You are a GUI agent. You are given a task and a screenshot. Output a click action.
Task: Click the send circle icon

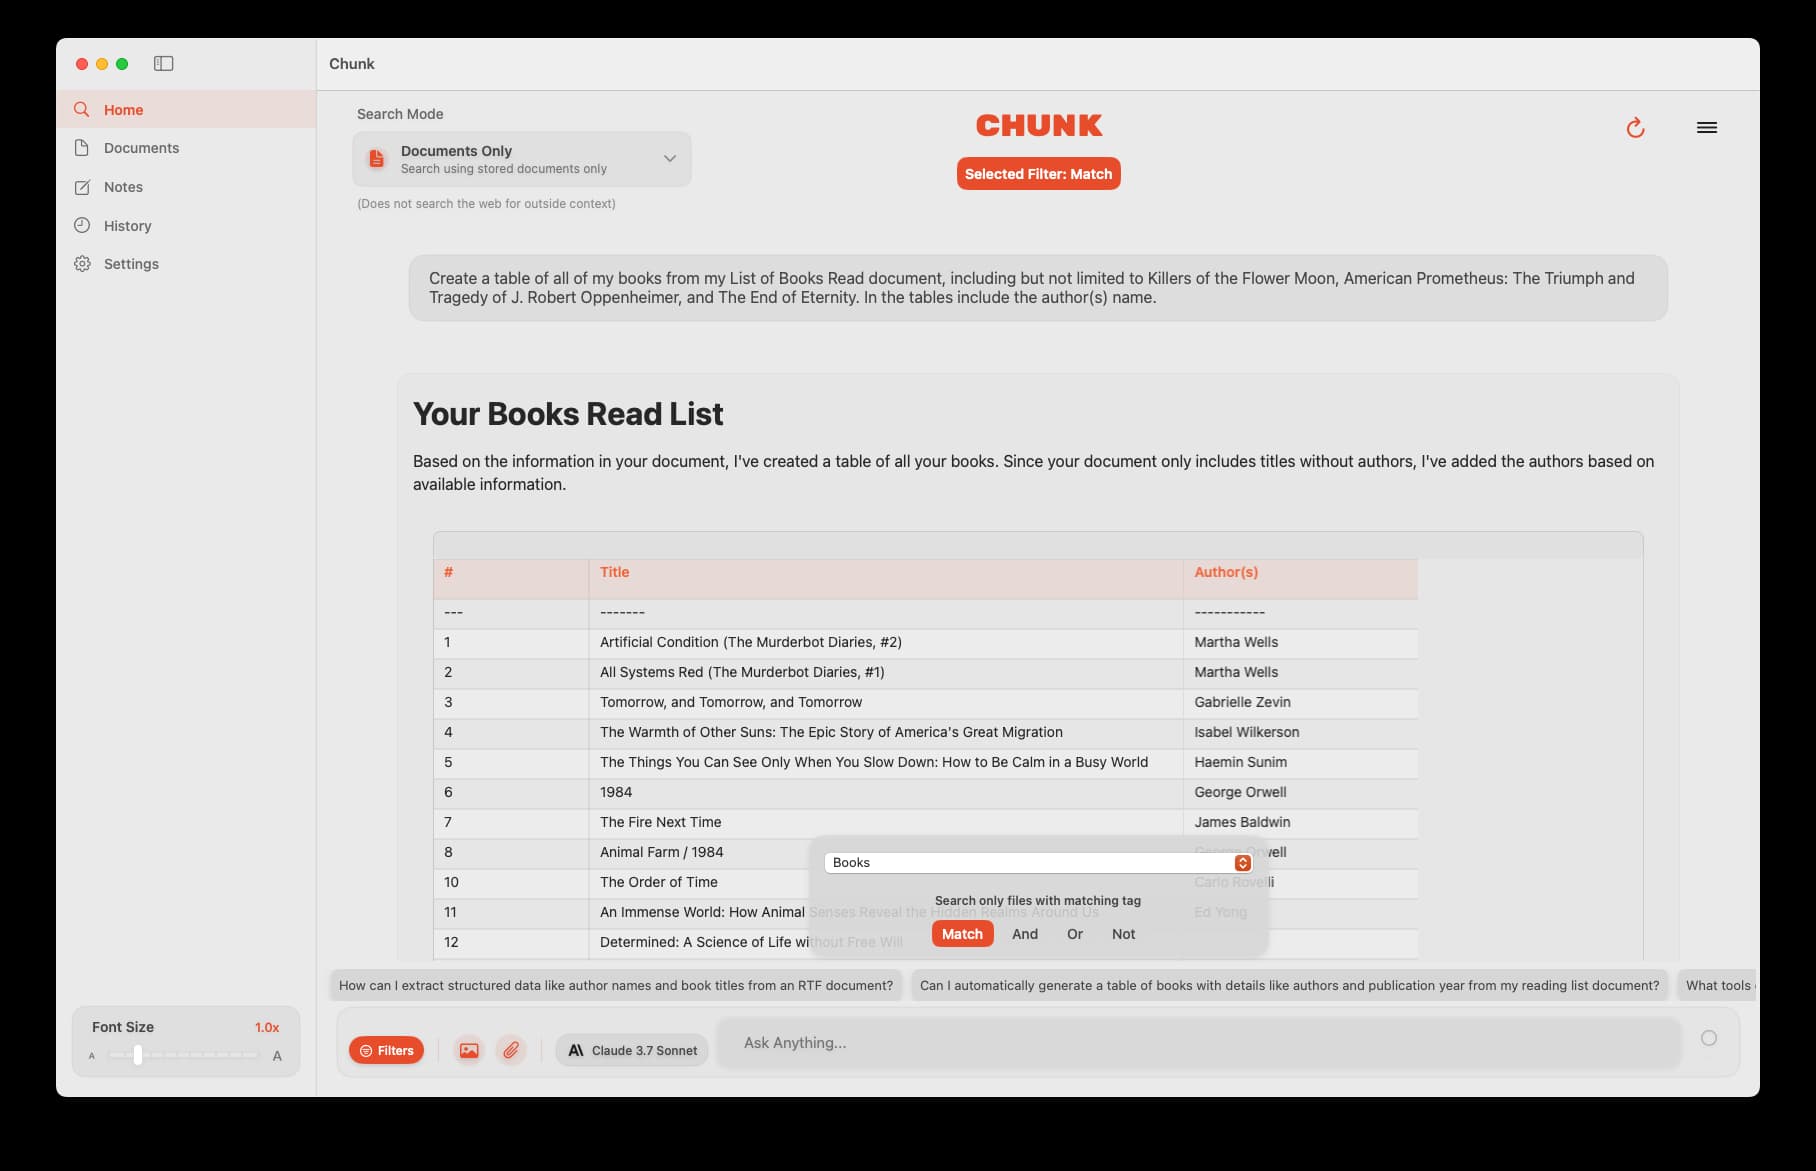click(1708, 1038)
